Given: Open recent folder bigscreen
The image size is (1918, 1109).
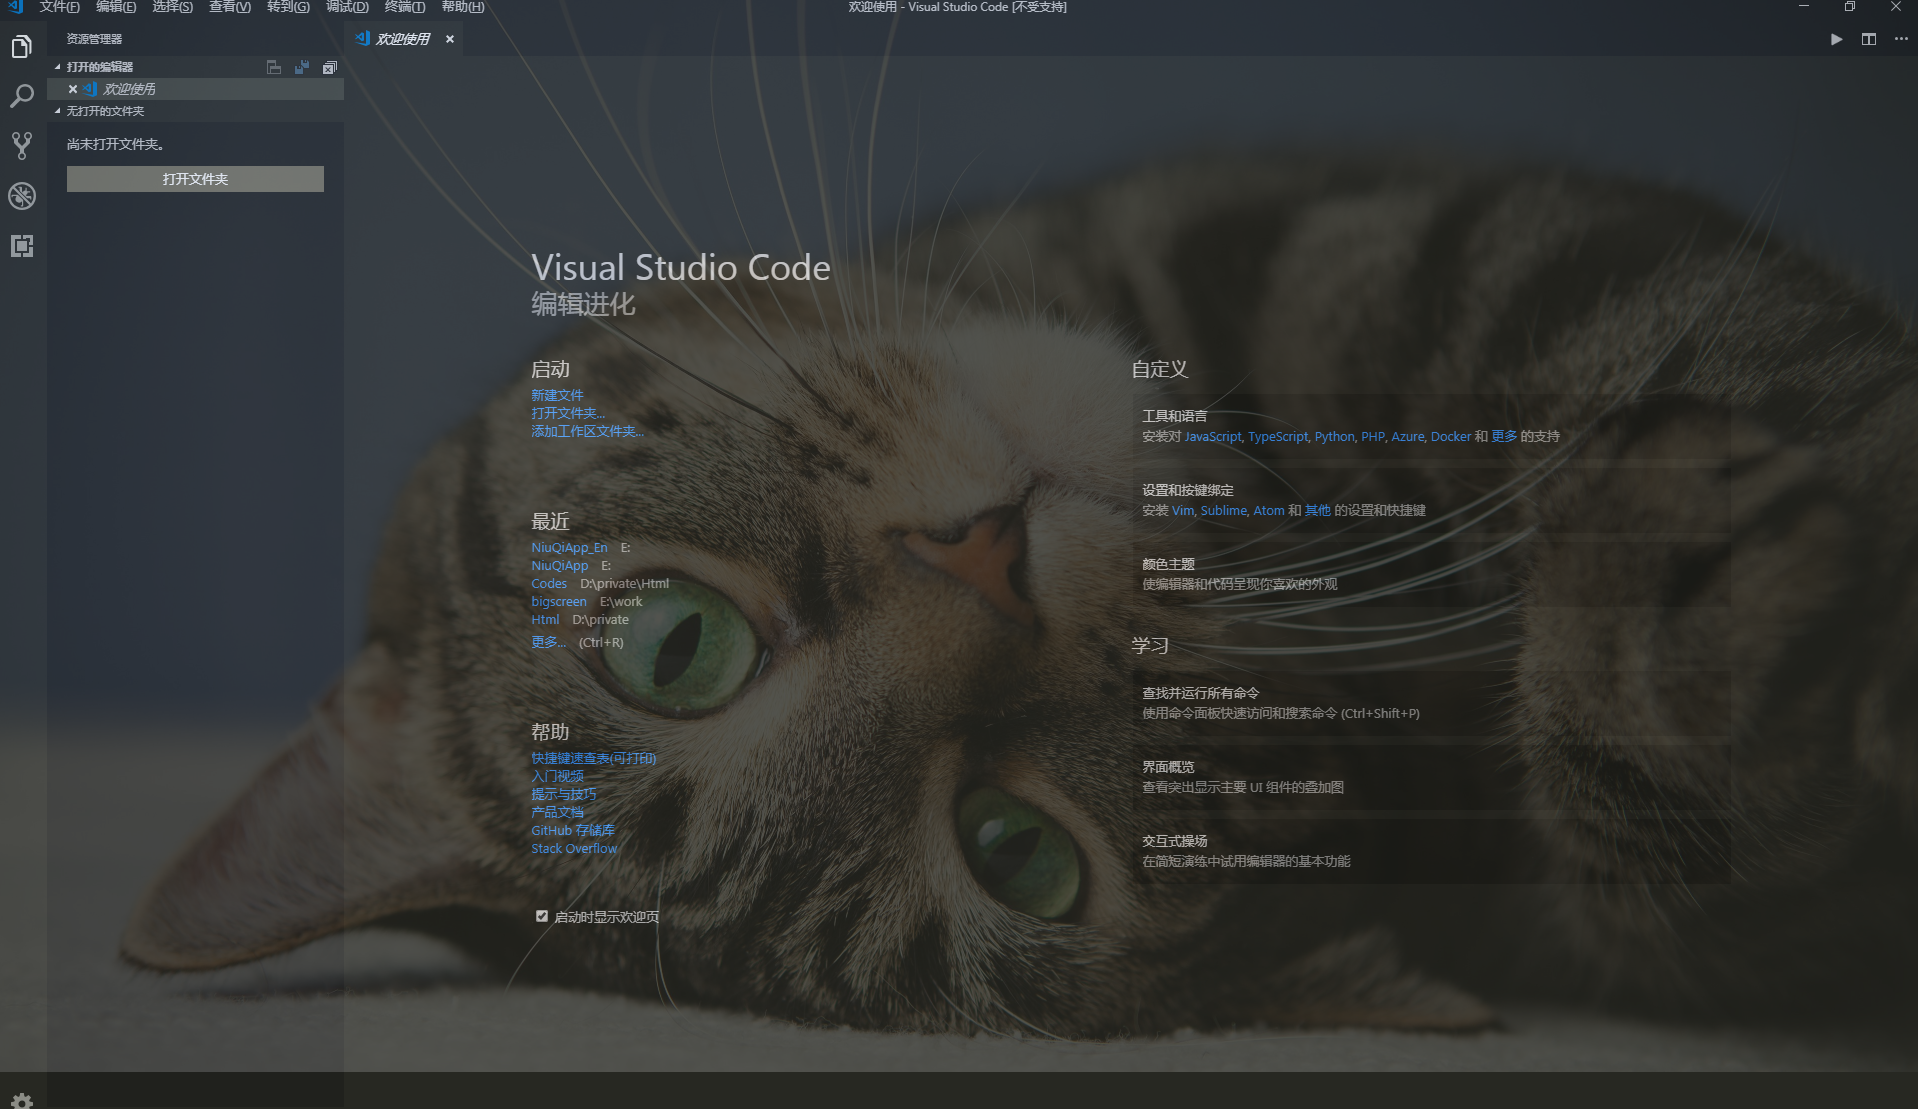Looking at the screenshot, I should [559, 601].
